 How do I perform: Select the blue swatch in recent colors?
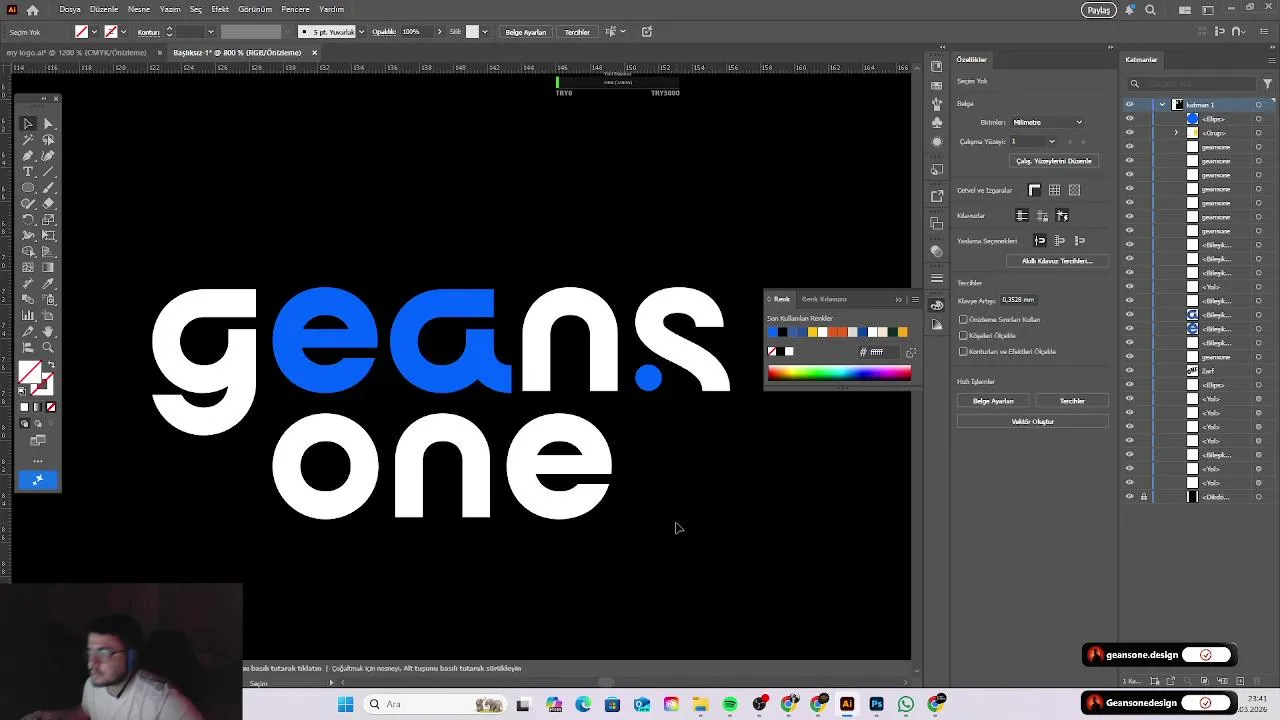[772, 332]
